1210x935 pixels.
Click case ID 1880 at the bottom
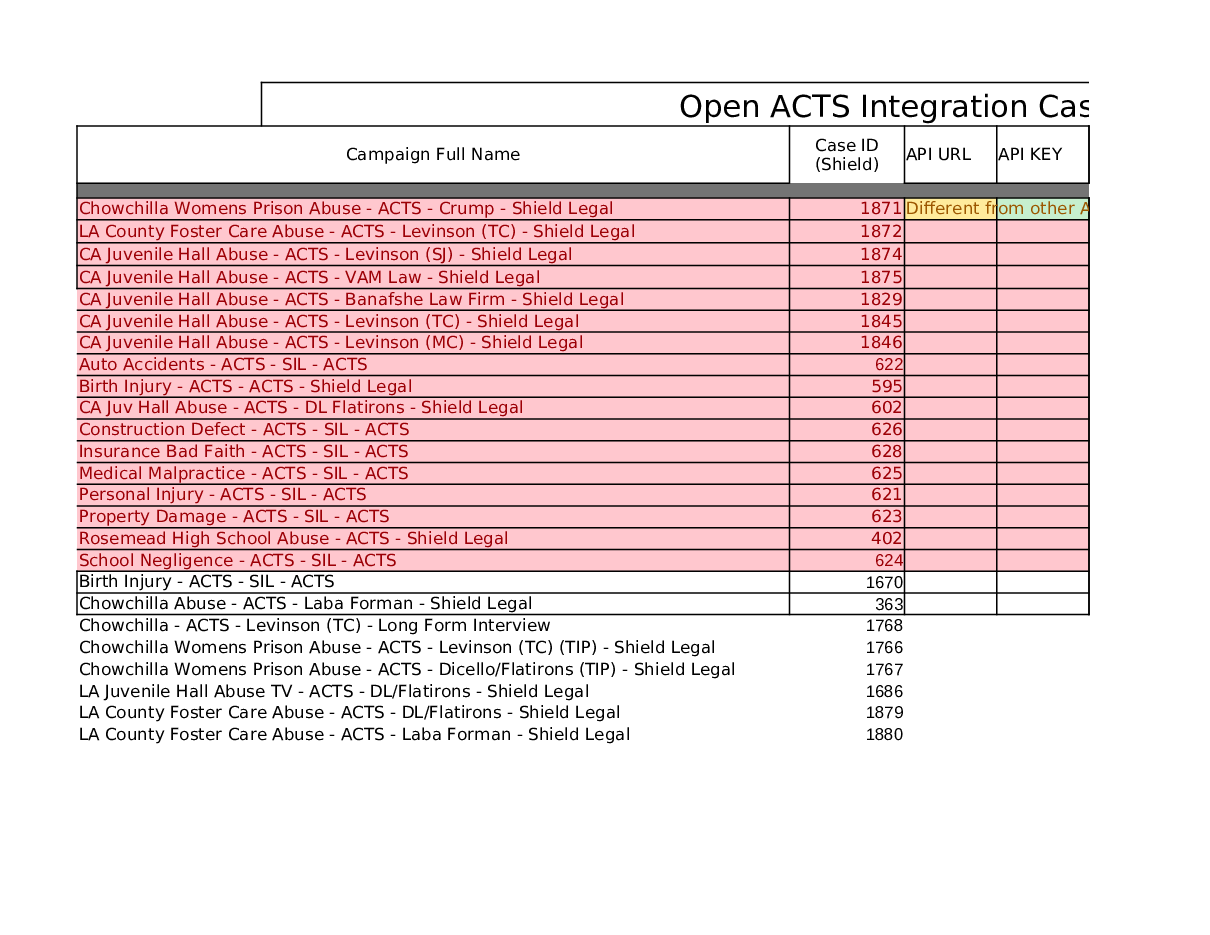tap(883, 735)
